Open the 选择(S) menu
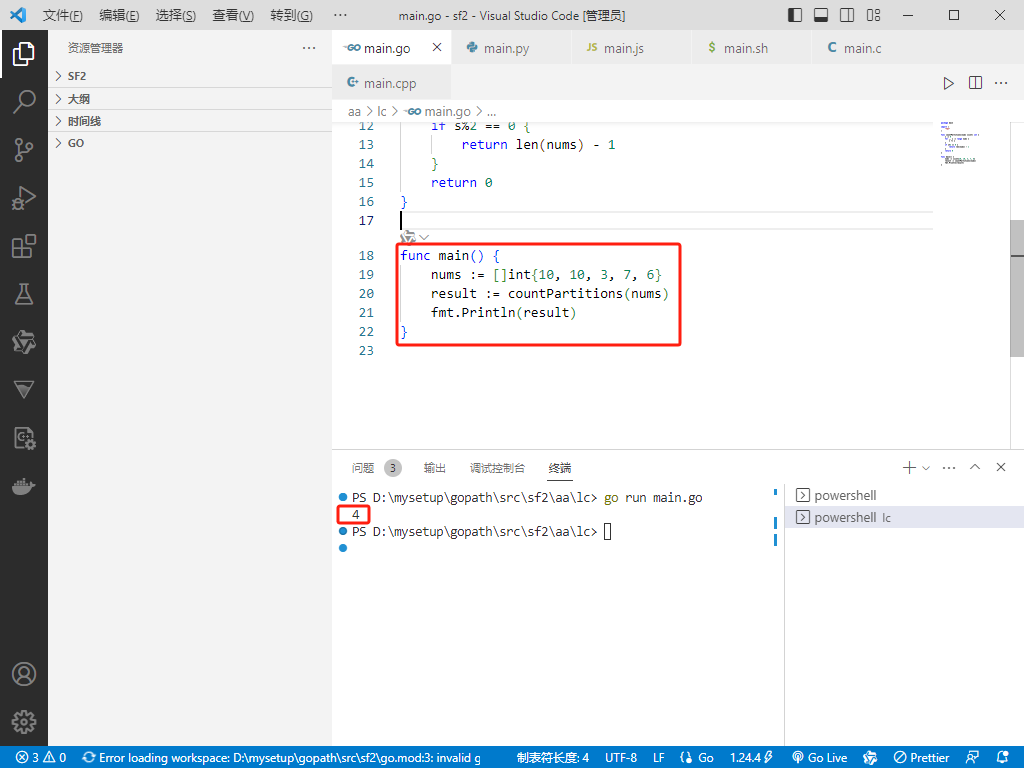The image size is (1024, 768). (176, 15)
